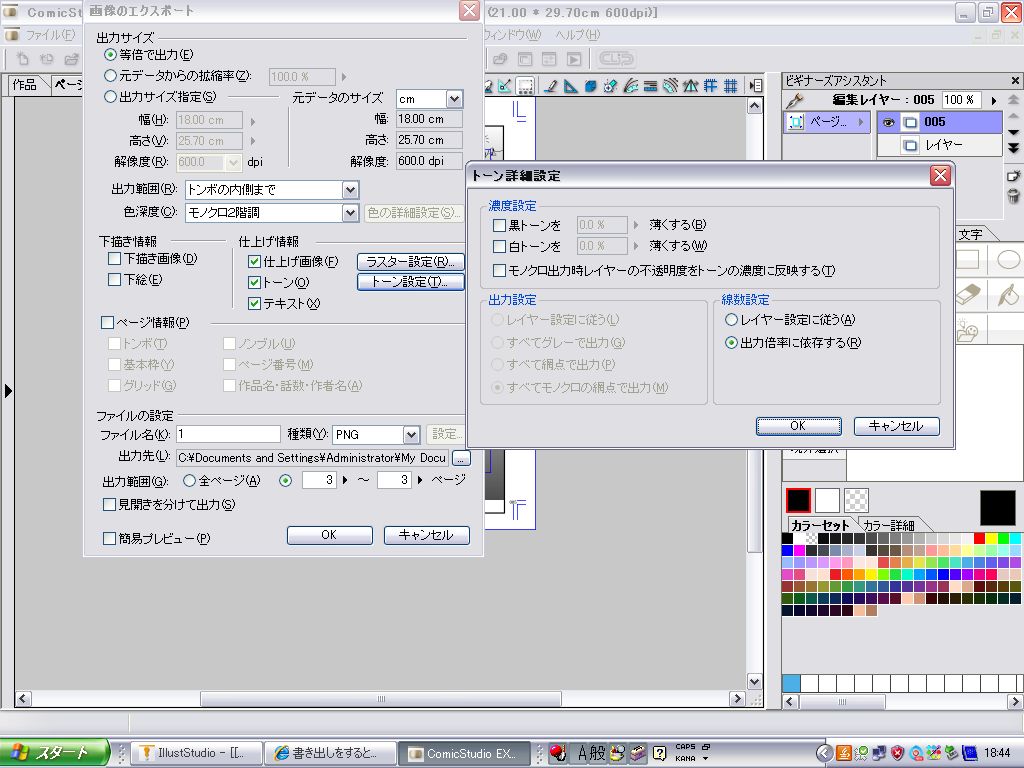Check the 白トーンを checkbox
Image resolution: width=1024 pixels, height=768 pixels.
pos(500,246)
